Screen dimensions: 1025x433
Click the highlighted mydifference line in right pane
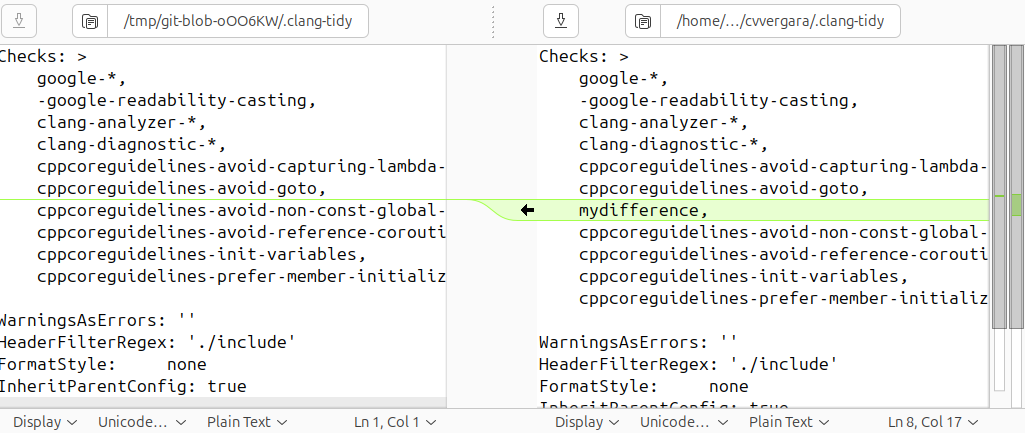click(x=642, y=210)
